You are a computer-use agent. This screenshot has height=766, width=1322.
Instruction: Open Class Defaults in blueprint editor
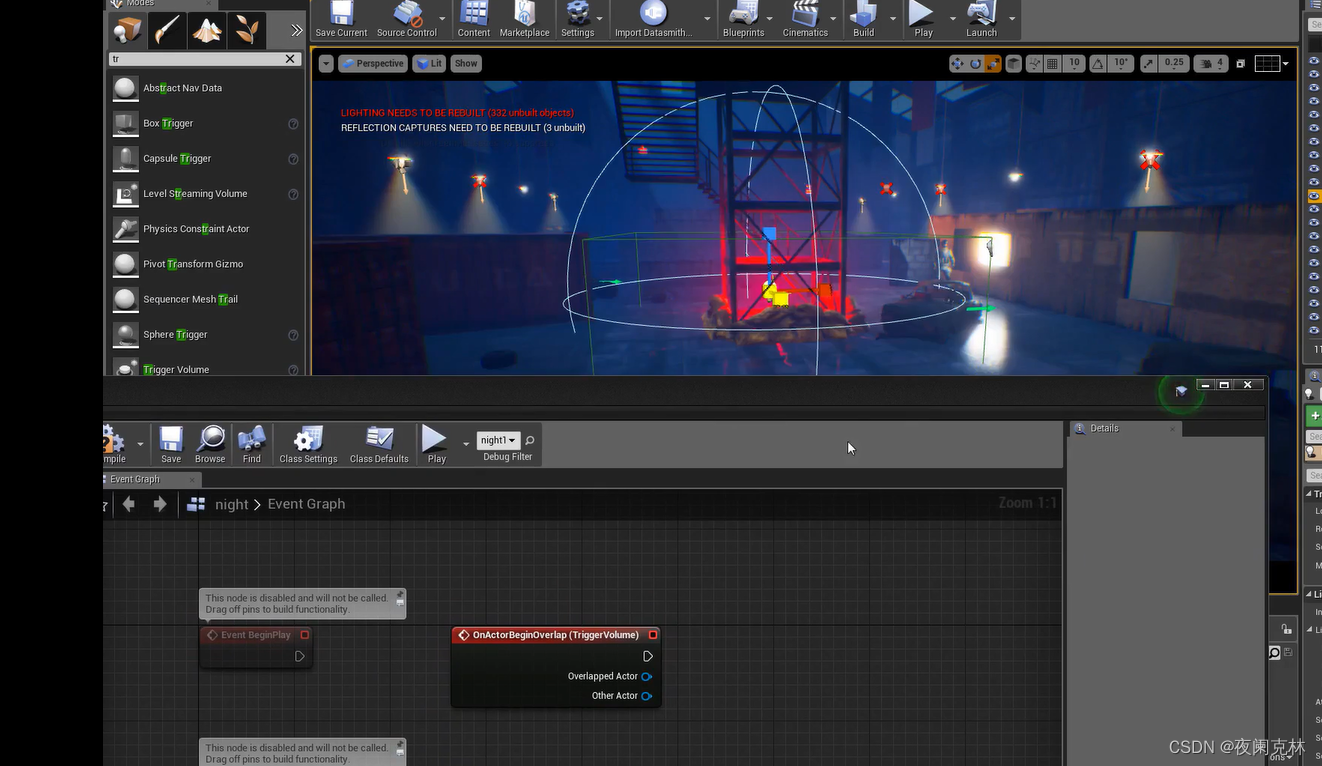(x=379, y=444)
